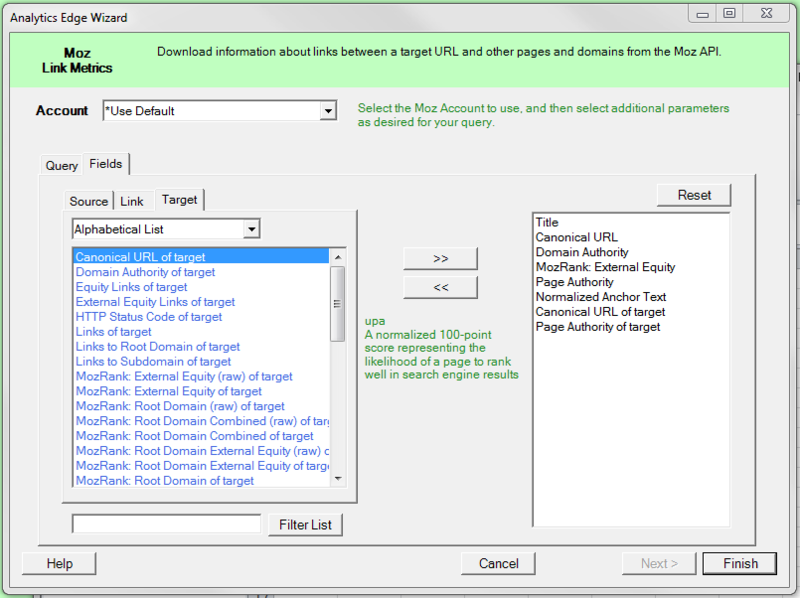Switch to the Query tab

61,165
